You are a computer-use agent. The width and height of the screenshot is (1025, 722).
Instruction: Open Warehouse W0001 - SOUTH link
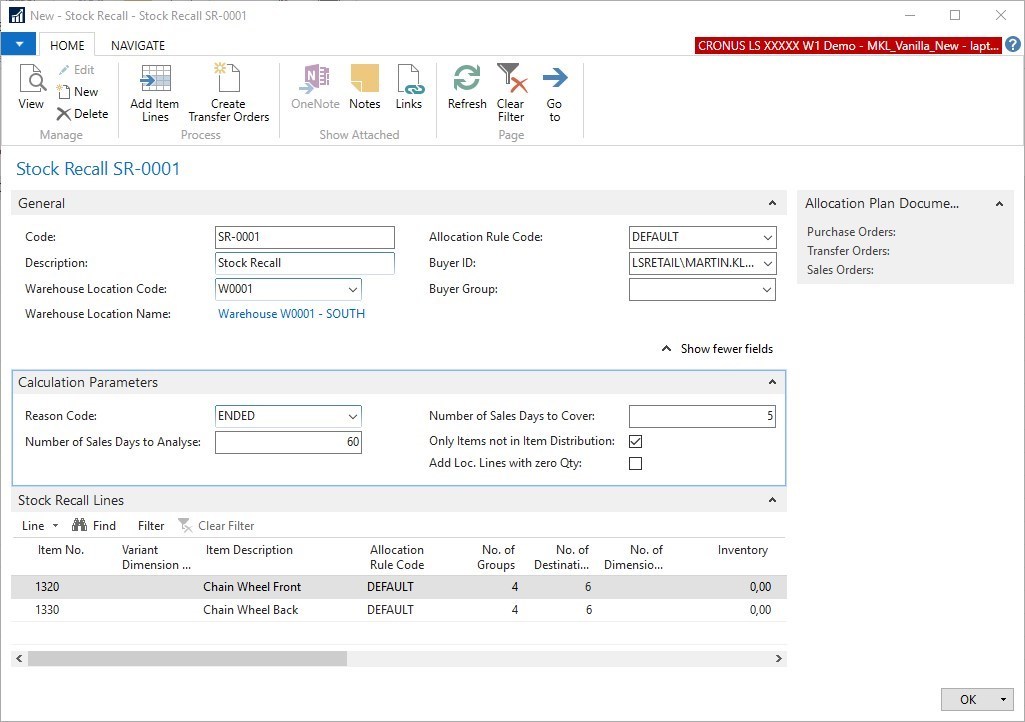[x=291, y=314]
